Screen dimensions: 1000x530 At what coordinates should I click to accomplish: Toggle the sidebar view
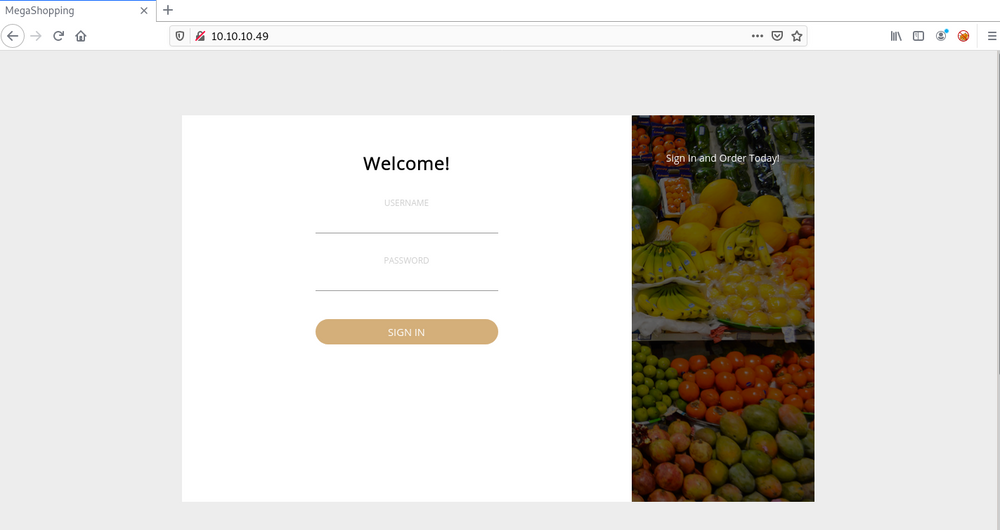pyautogui.click(x=918, y=36)
